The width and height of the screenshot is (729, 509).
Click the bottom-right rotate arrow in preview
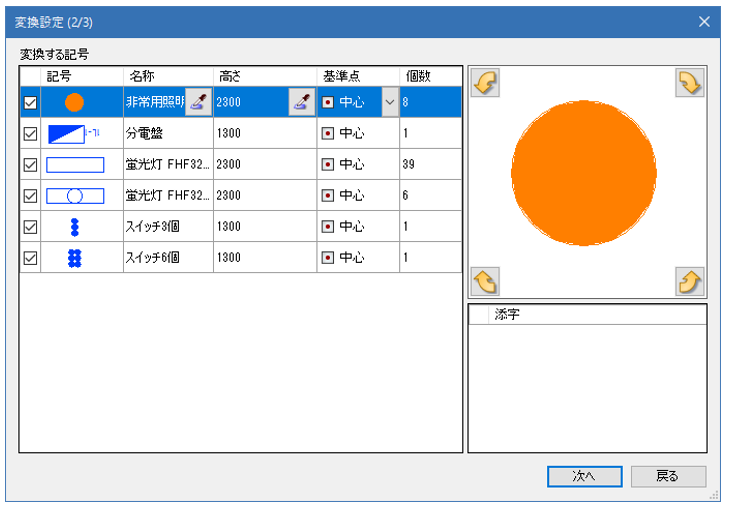pyautogui.click(x=690, y=281)
